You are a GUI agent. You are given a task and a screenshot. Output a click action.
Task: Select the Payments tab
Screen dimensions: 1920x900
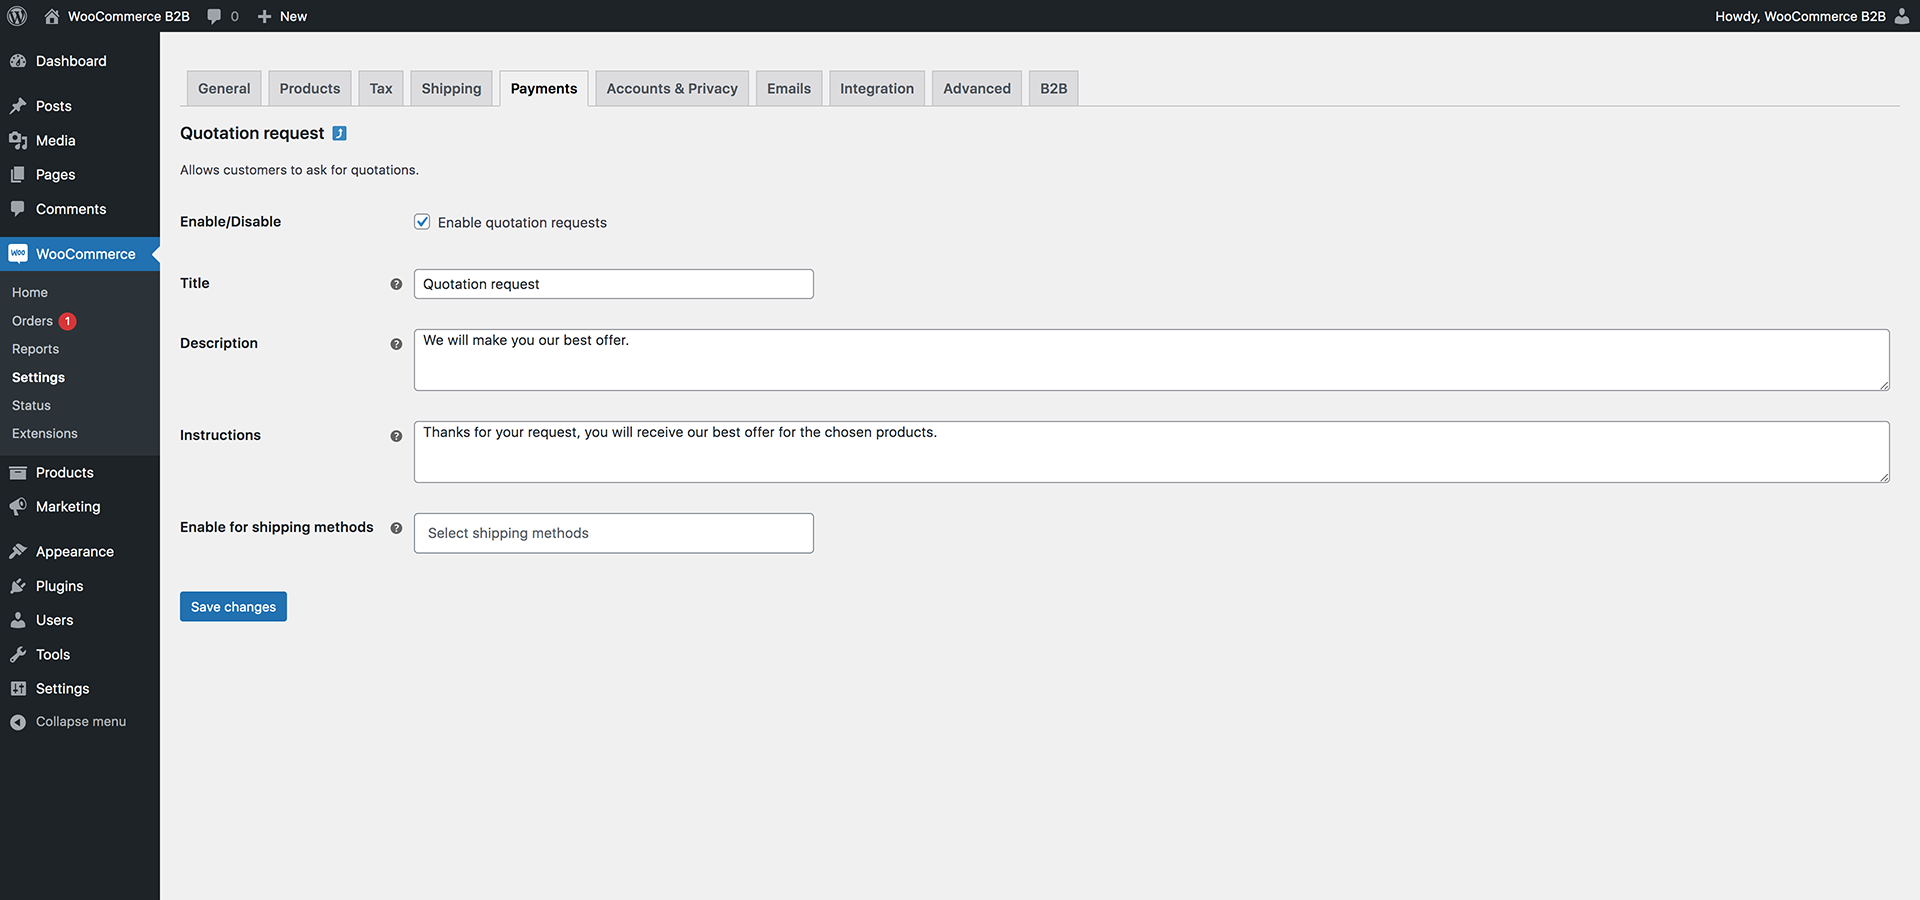[544, 88]
